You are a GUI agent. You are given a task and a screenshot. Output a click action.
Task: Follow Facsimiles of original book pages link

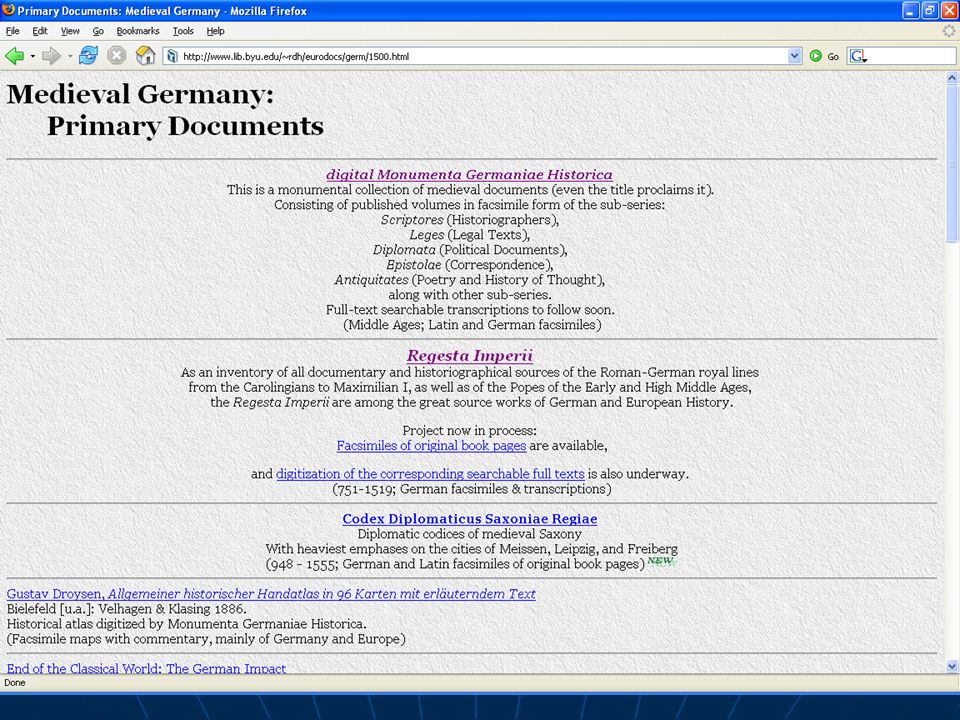click(x=431, y=446)
